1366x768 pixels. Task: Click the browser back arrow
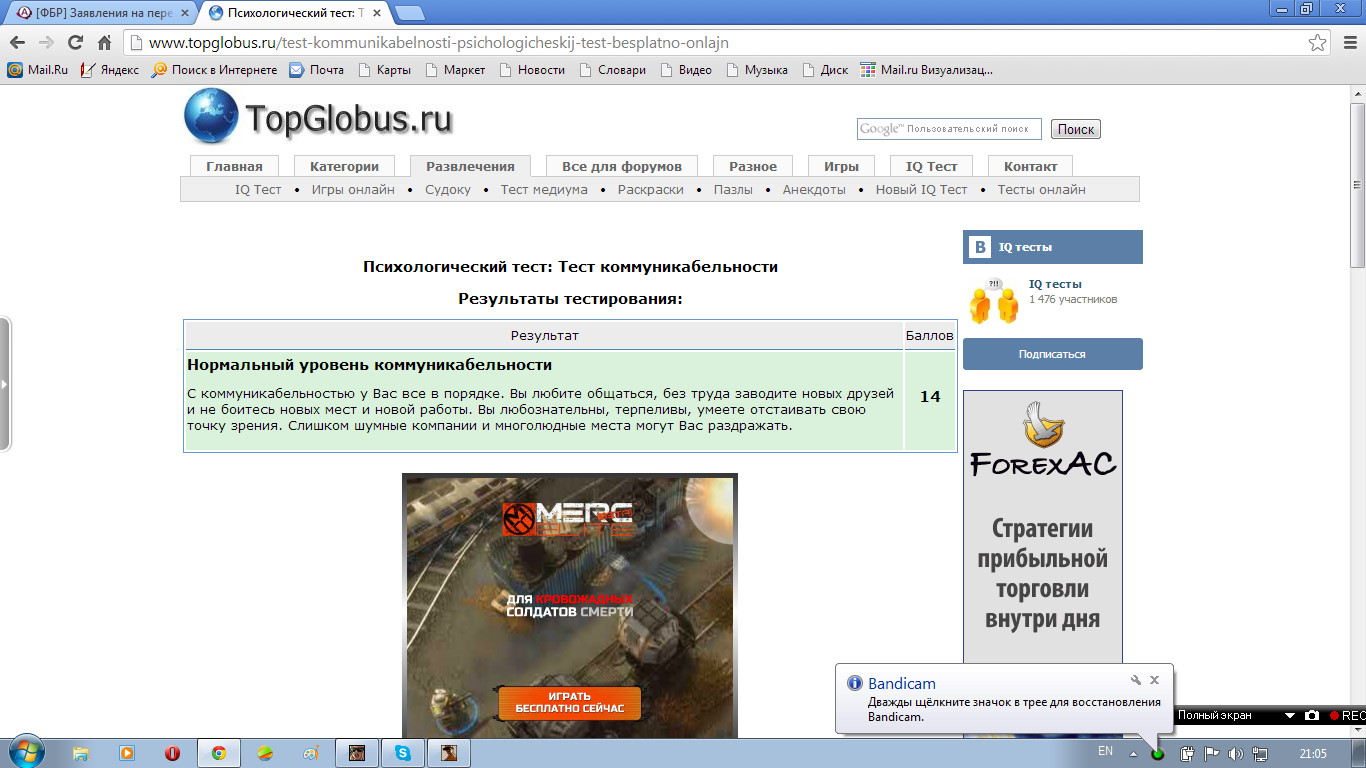coord(17,43)
